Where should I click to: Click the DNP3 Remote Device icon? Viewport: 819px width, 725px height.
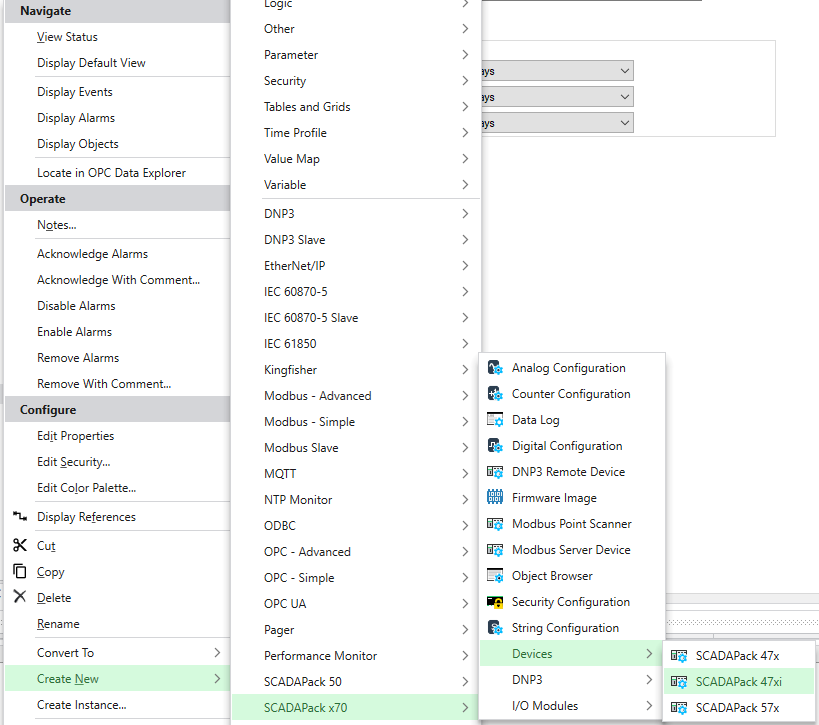pyautogui.click(x=495, y=472)
